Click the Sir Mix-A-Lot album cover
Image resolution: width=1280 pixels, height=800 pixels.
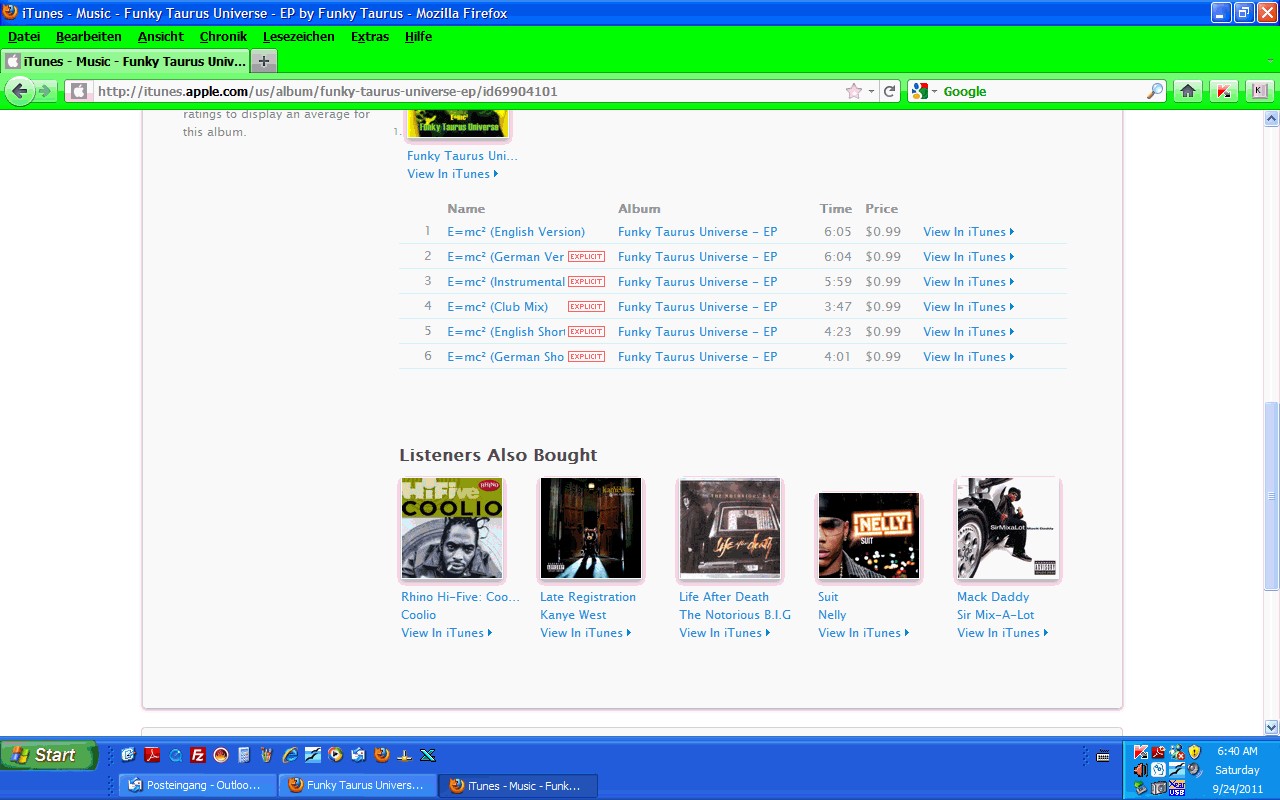click(1008, 528)
